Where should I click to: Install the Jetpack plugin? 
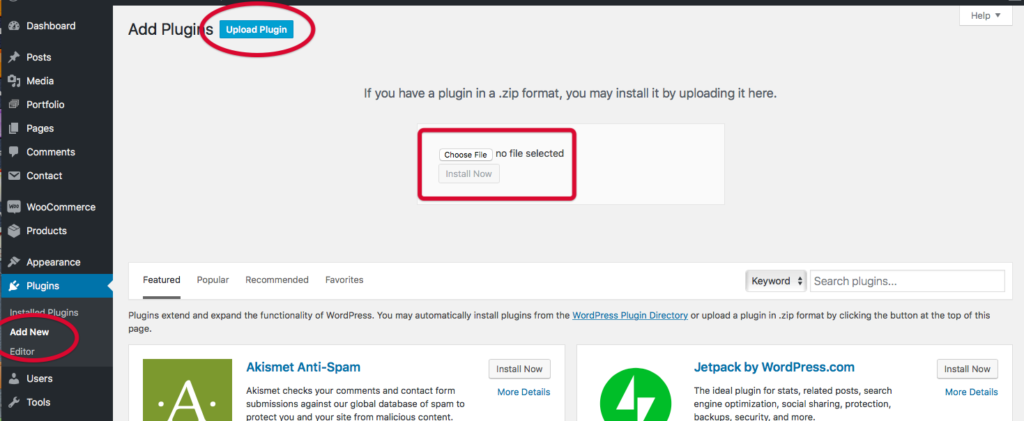pos(967,369)
